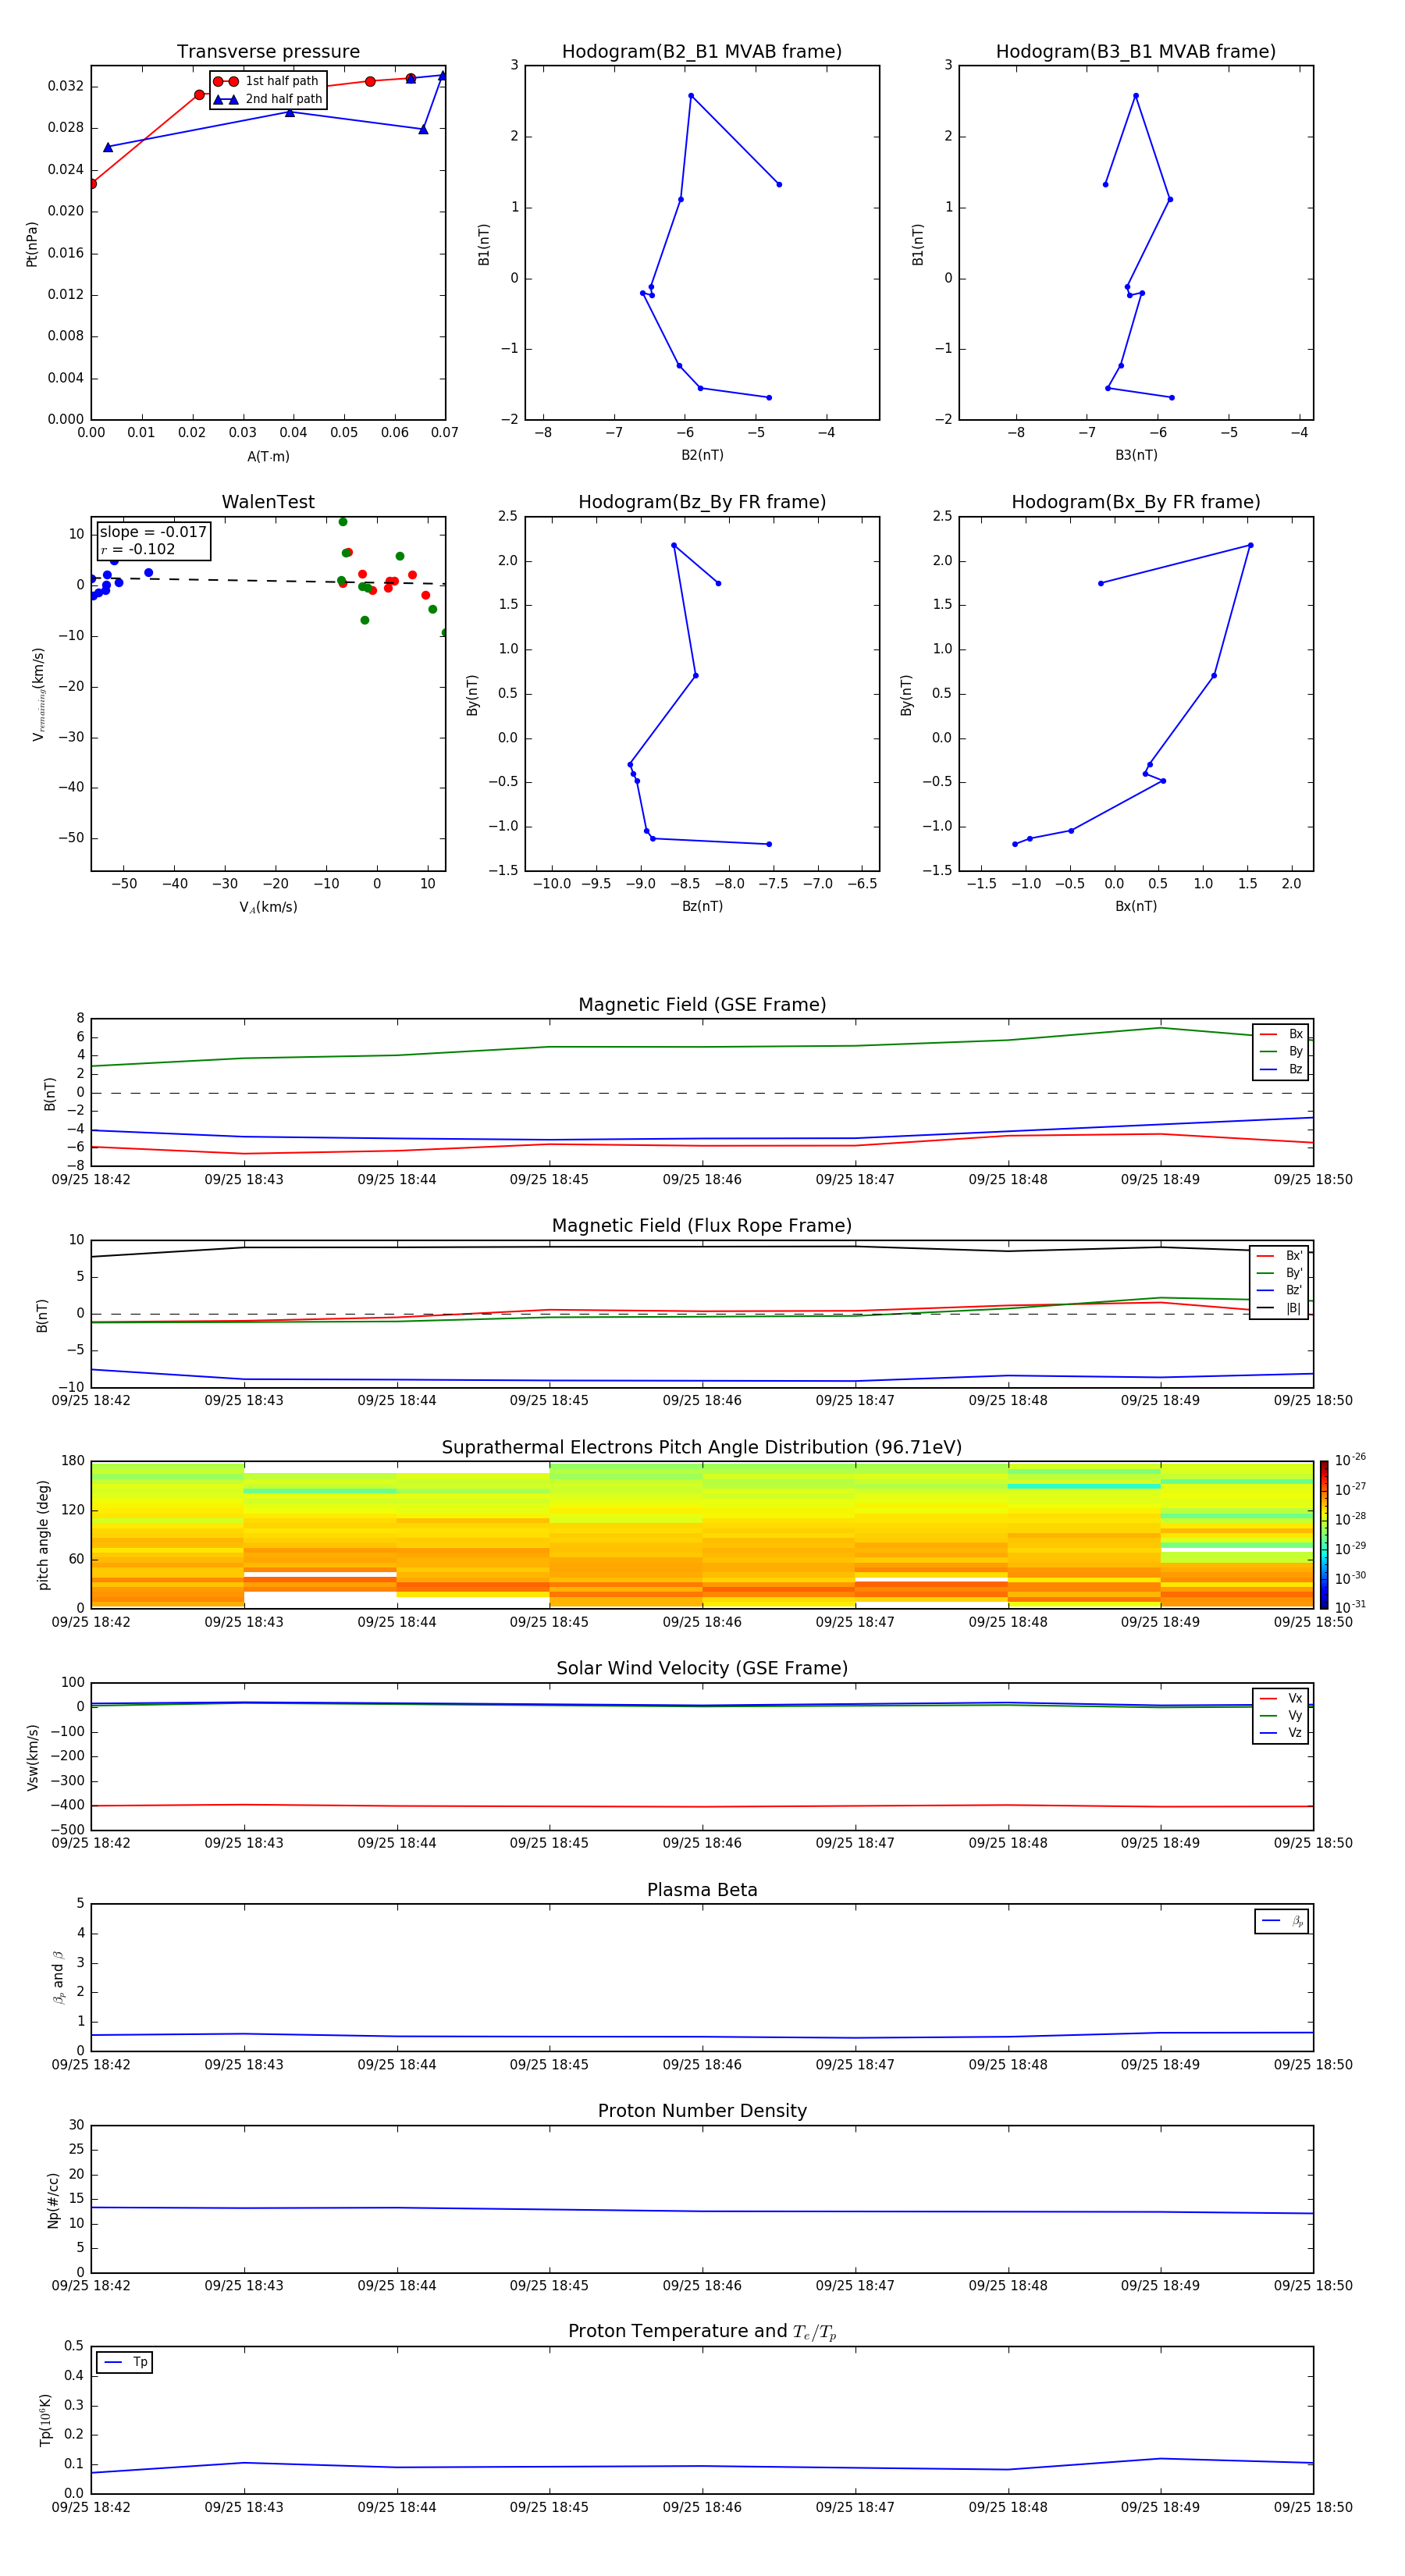The width and height of the screenshot is (1405, 2576).
Task: Select the "r = -0.102" annotation
Action: pos(137,549)
